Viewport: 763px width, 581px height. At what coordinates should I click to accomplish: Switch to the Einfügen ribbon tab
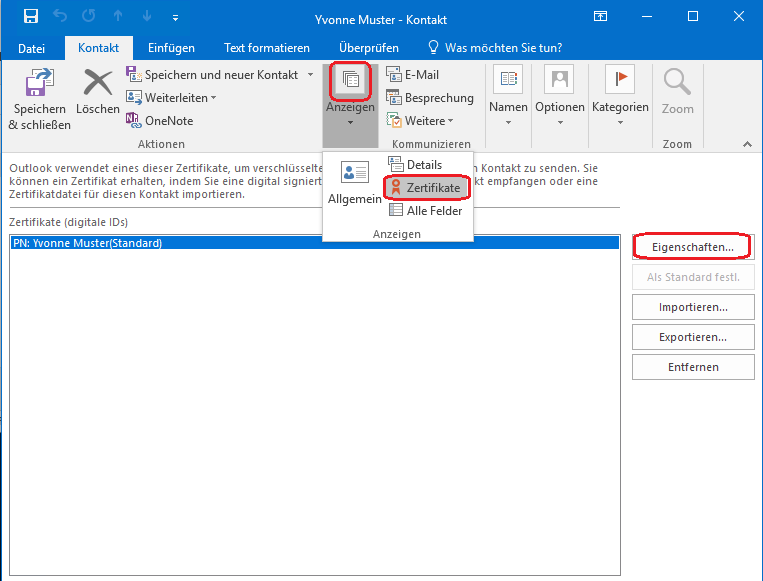point(171,47)
